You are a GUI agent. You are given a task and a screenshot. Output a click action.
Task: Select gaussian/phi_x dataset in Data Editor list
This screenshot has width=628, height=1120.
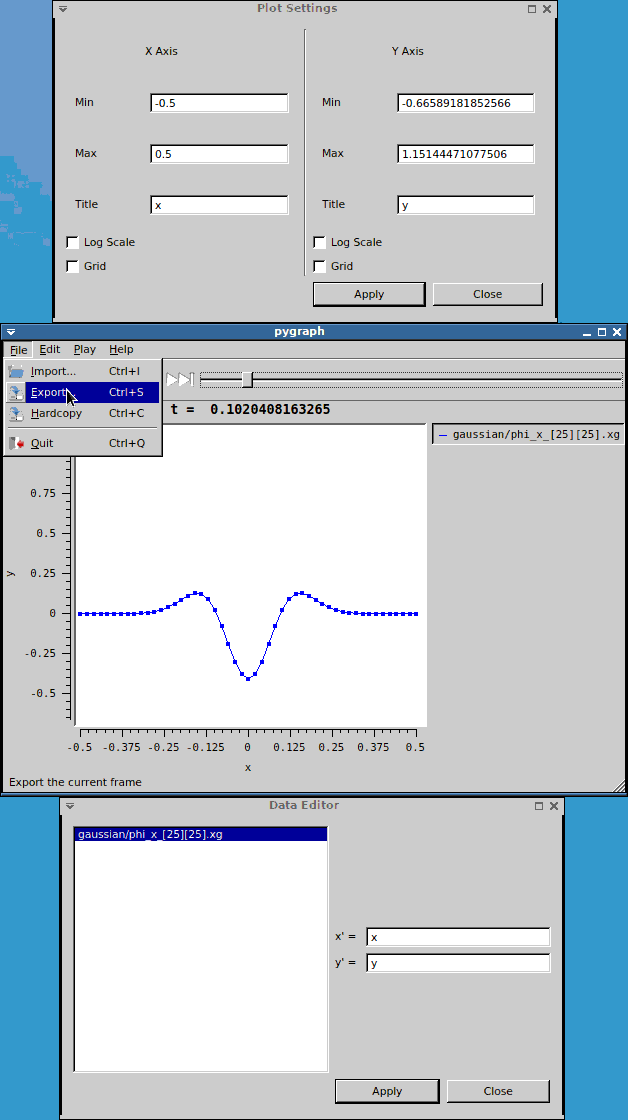[x=200, y=834]
